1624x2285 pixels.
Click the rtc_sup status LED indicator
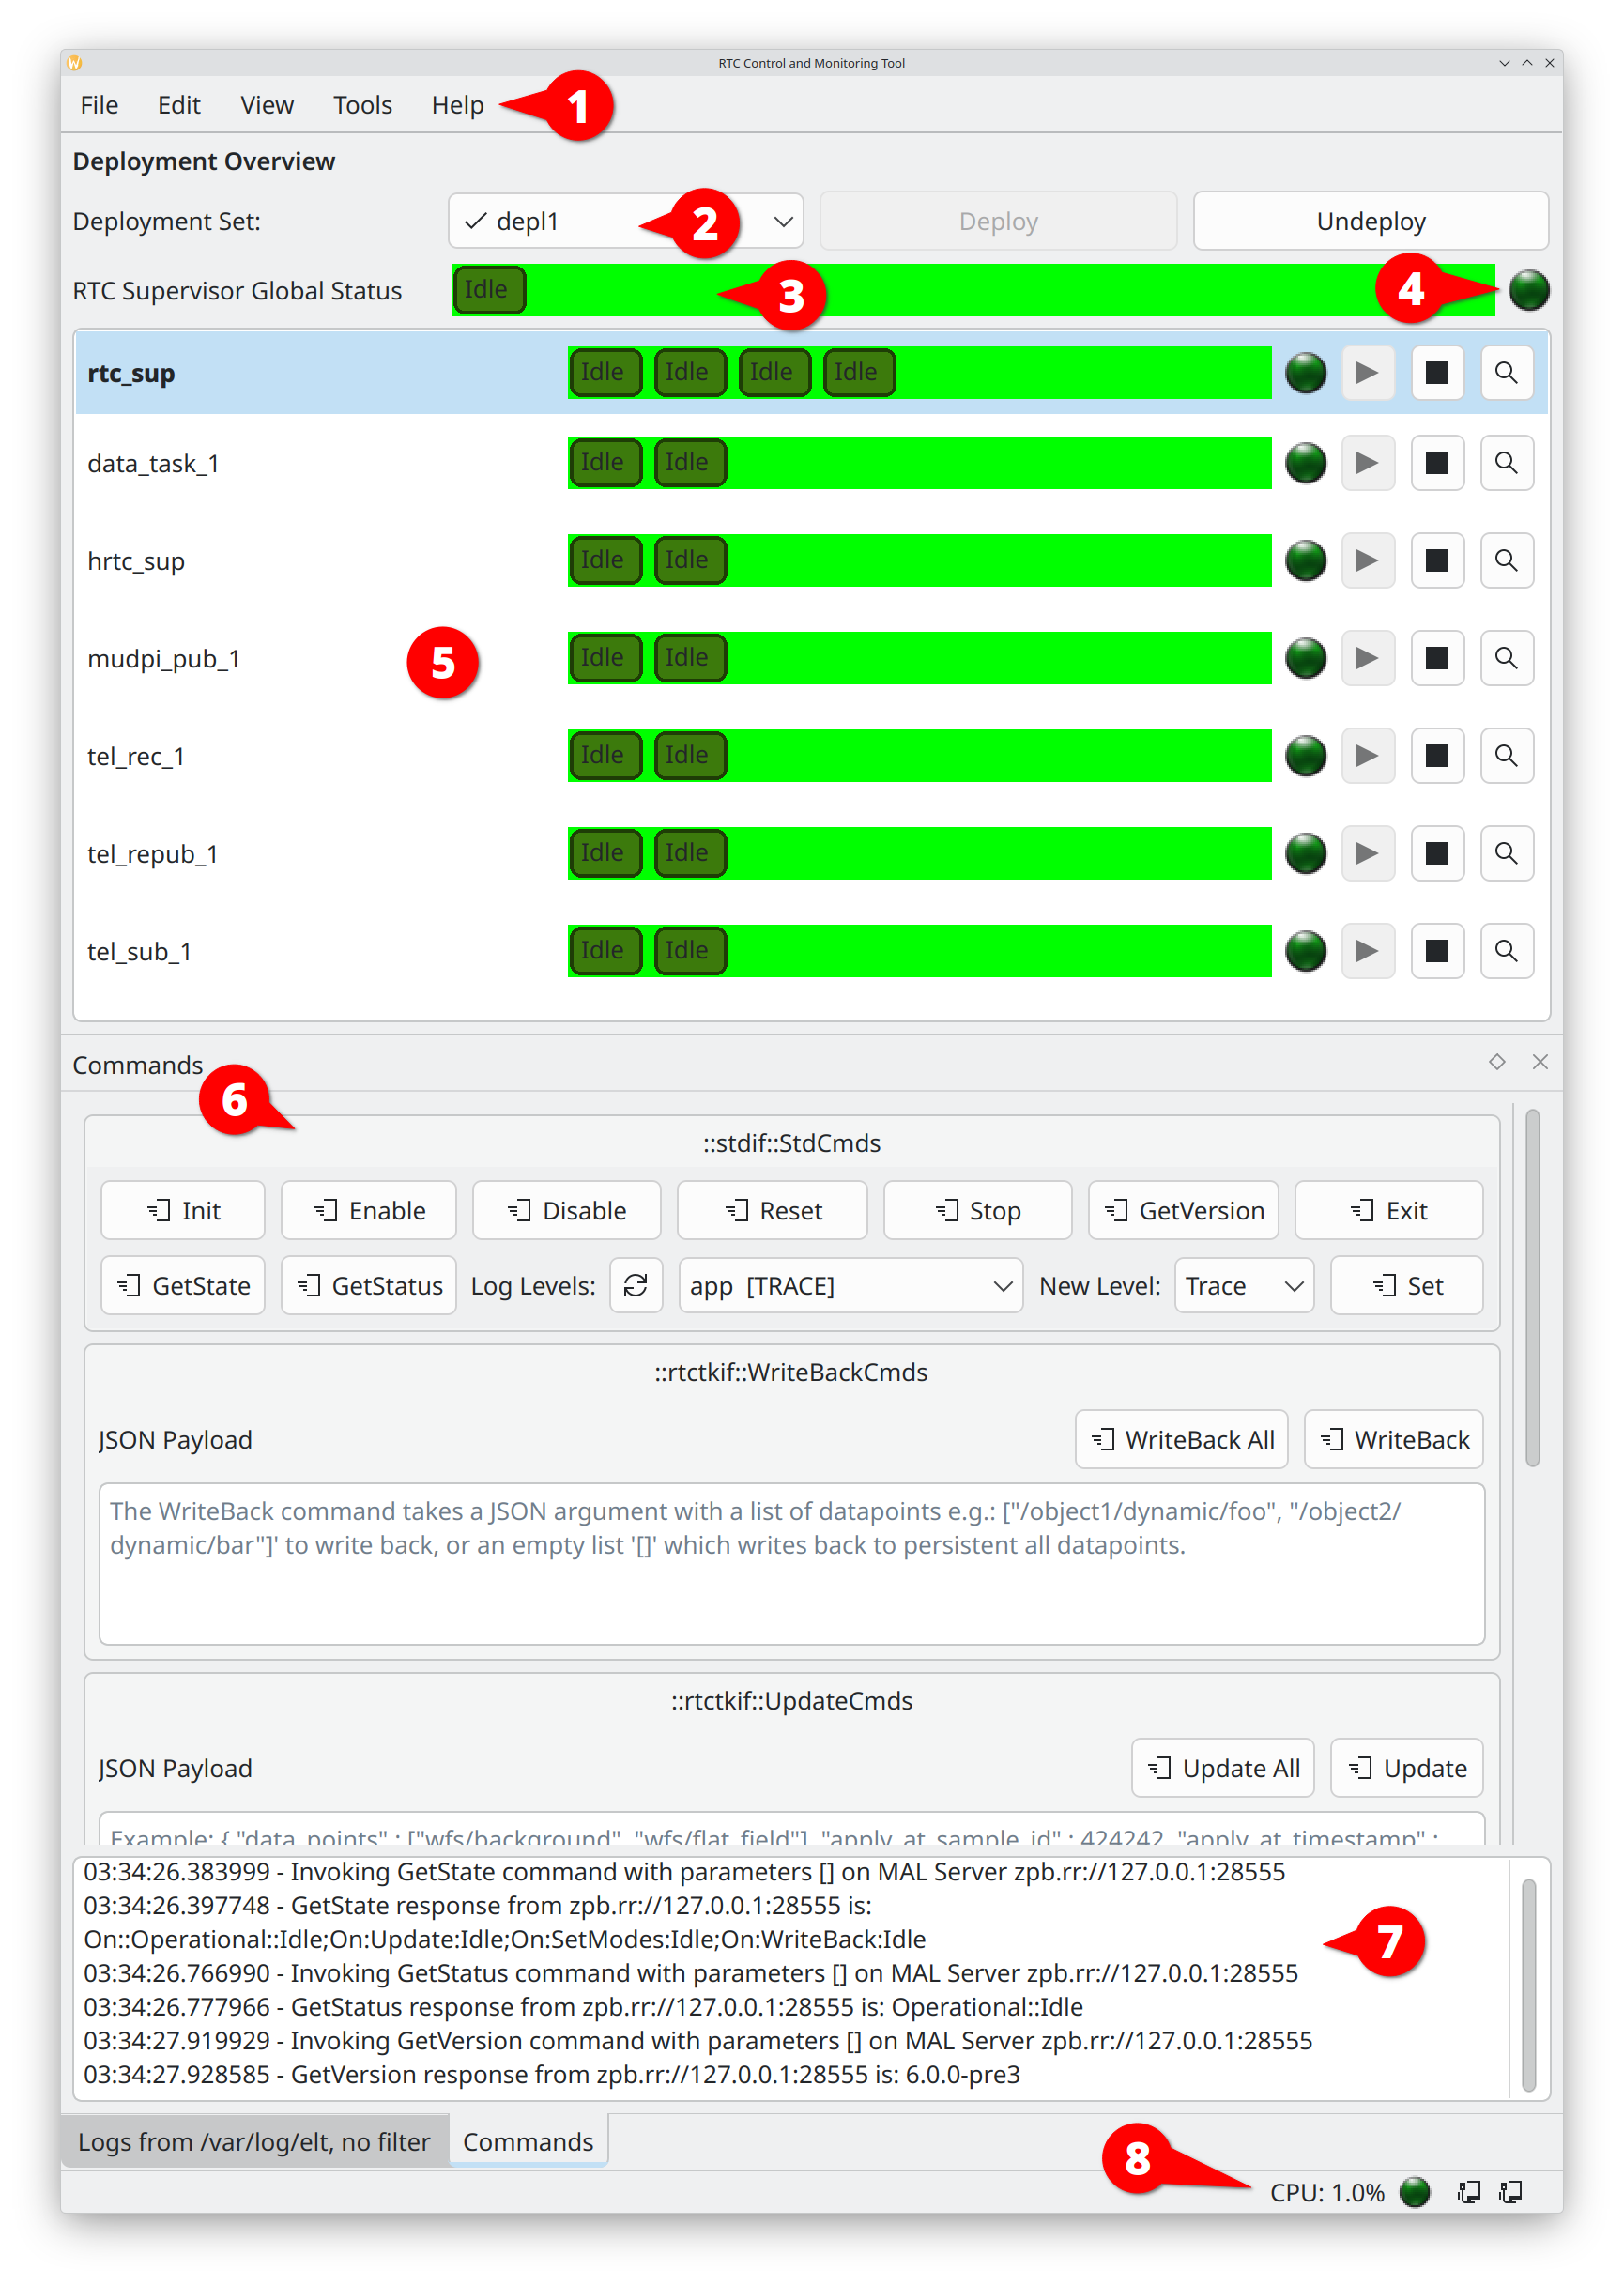pos(1305,373)
